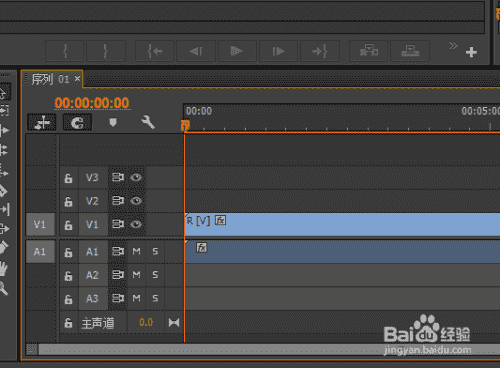The height and width of the screenshot is (368, 500).
Task: Mute track A2
Action: click(136, 275)
